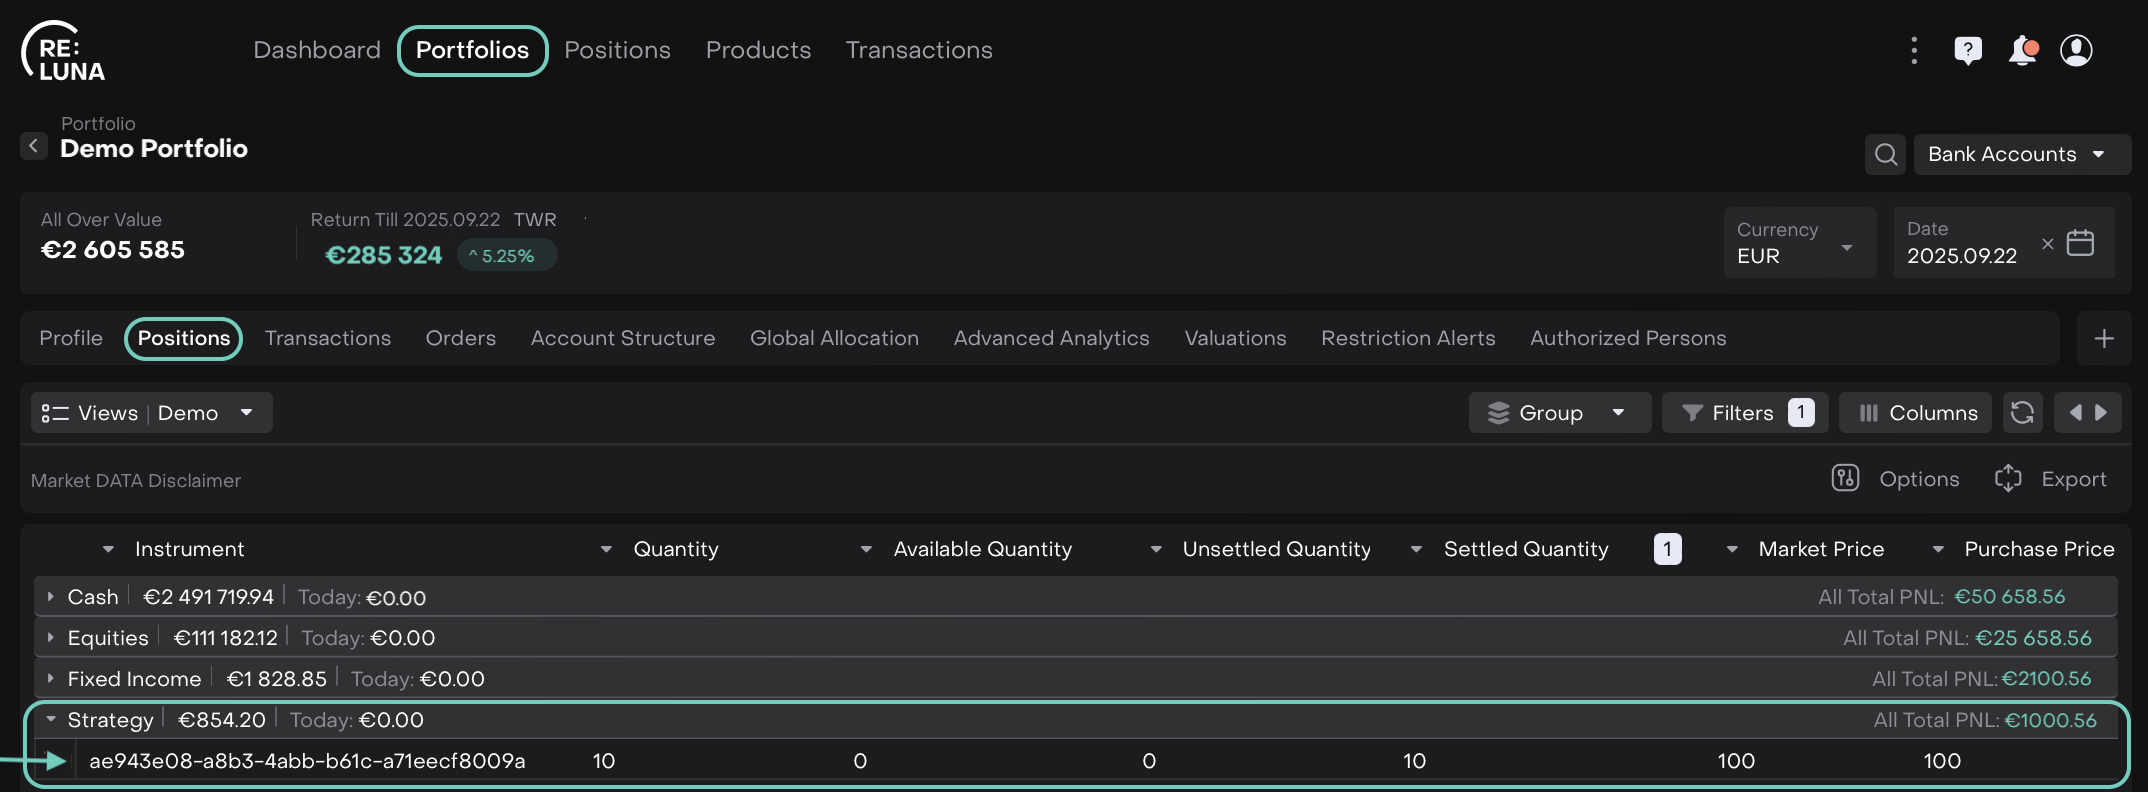Click the refresh table icon

2022,413
